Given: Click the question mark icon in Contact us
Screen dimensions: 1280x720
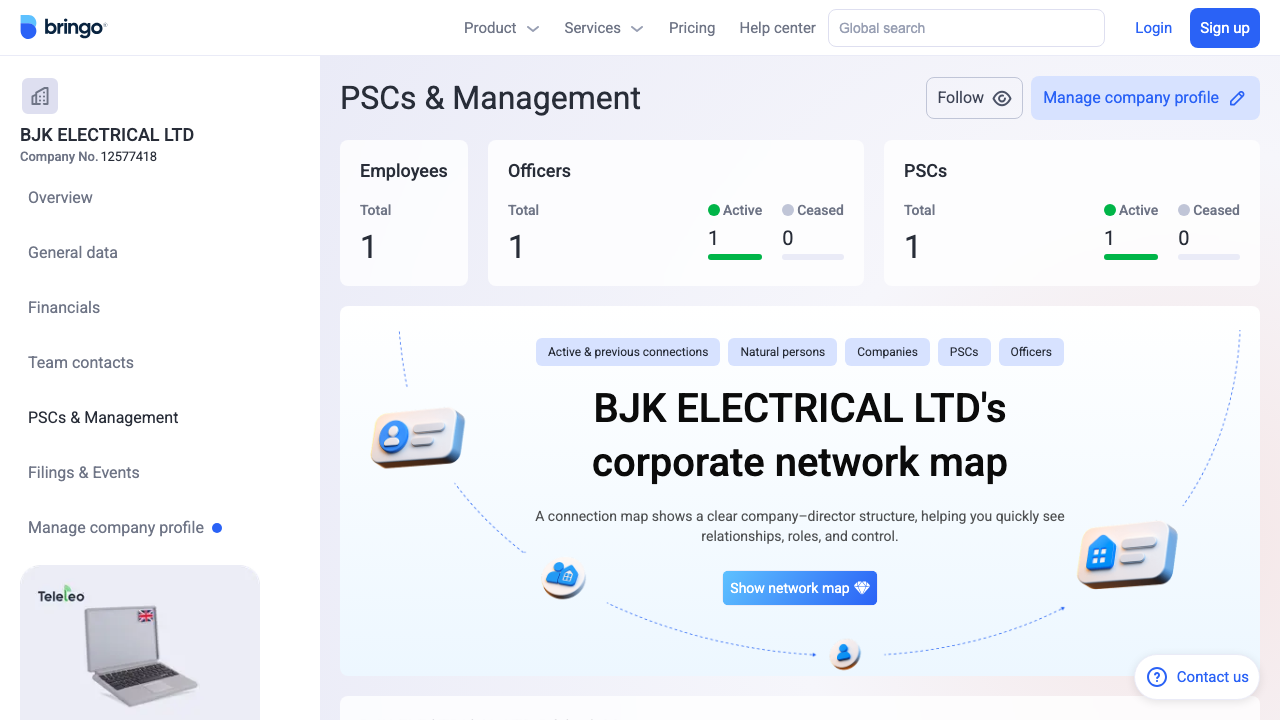Looking at the screenshot, I should pyautogui.click(x=1156, y=677).
